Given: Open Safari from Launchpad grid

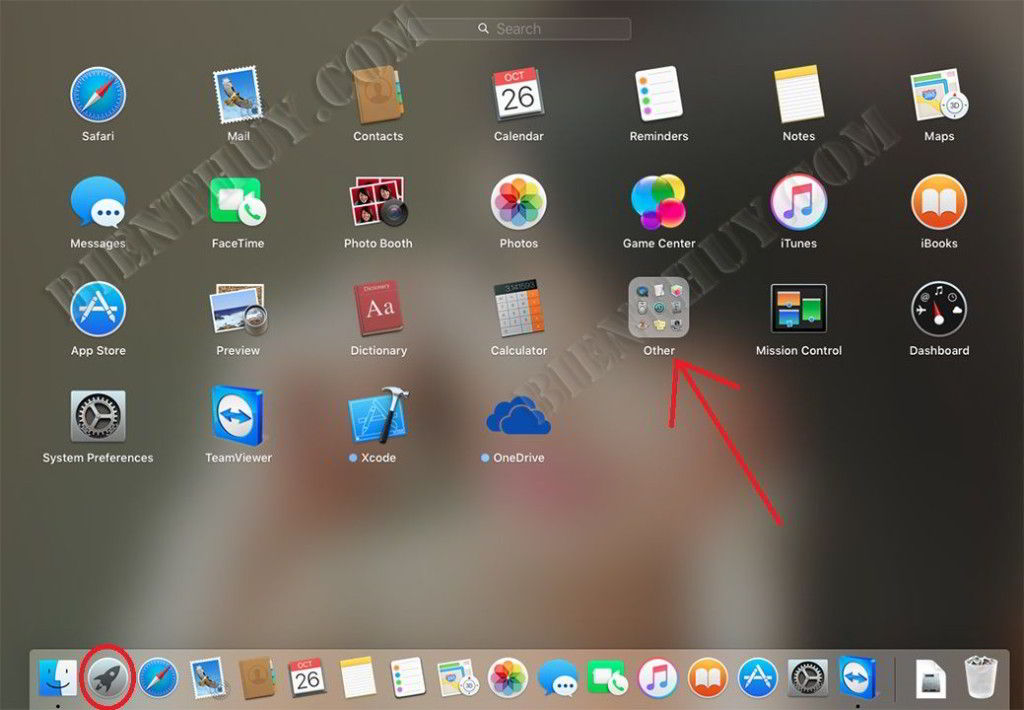Looking at the screenshot, I should pos(98,95).
